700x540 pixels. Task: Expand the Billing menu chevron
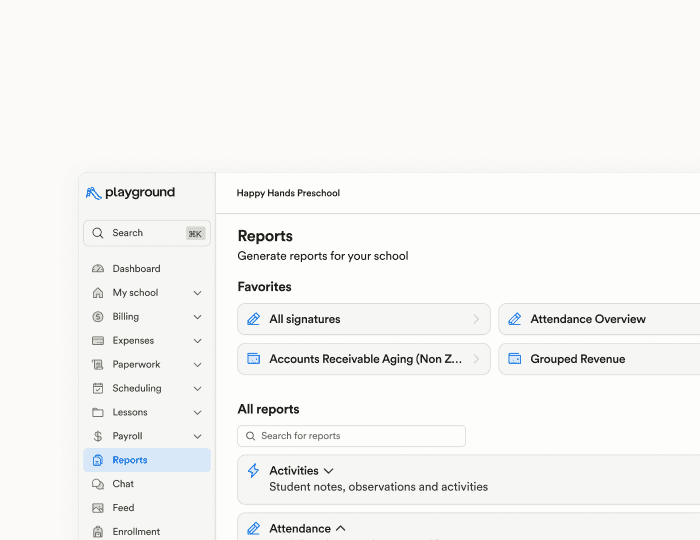[197, 317]
